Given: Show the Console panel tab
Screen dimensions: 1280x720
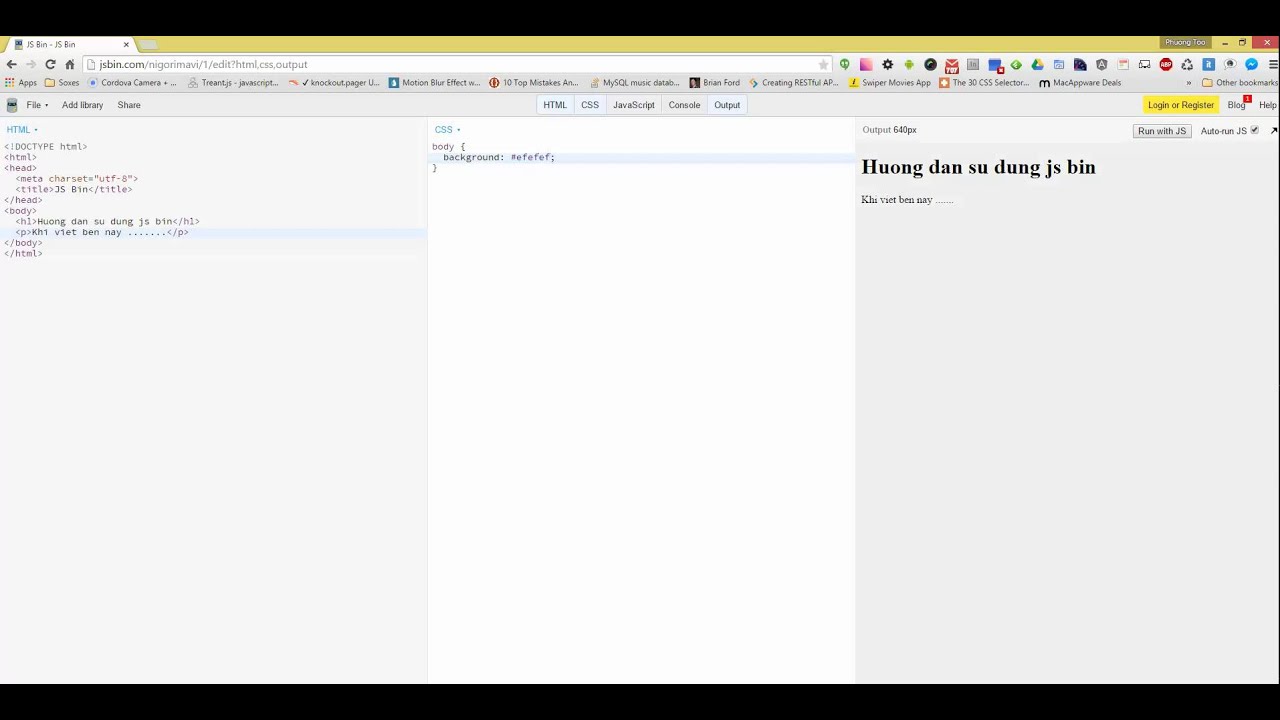Looking at the screenshot, I should tap(684, 105).
